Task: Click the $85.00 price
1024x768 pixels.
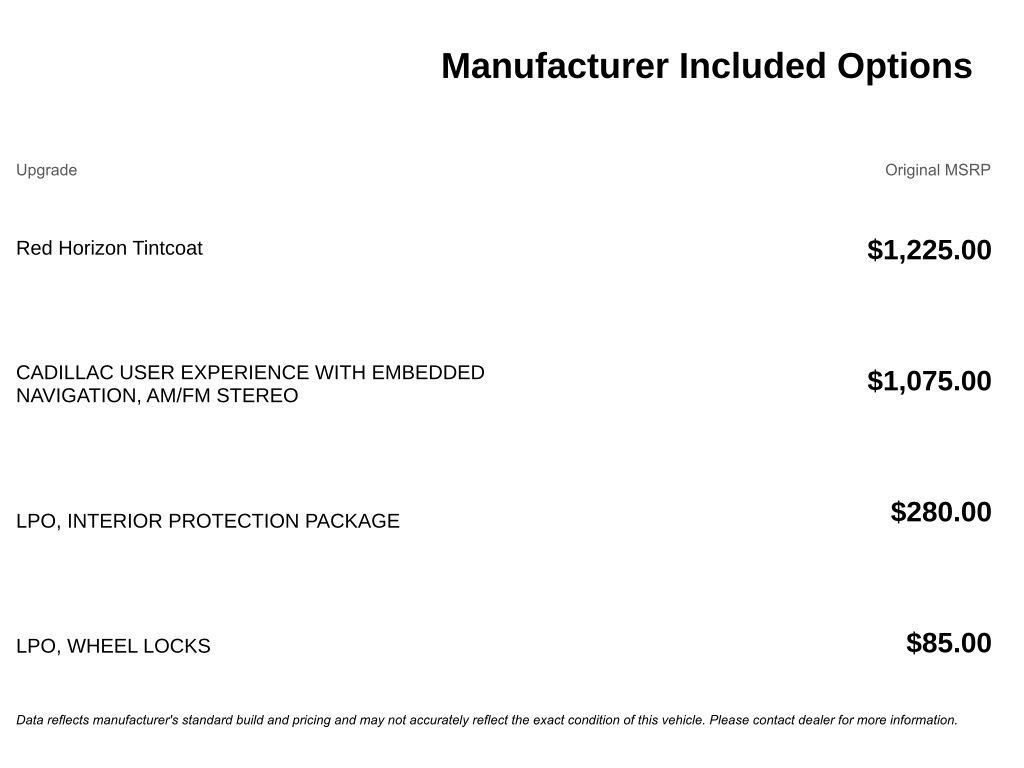Action: [949, 643]
